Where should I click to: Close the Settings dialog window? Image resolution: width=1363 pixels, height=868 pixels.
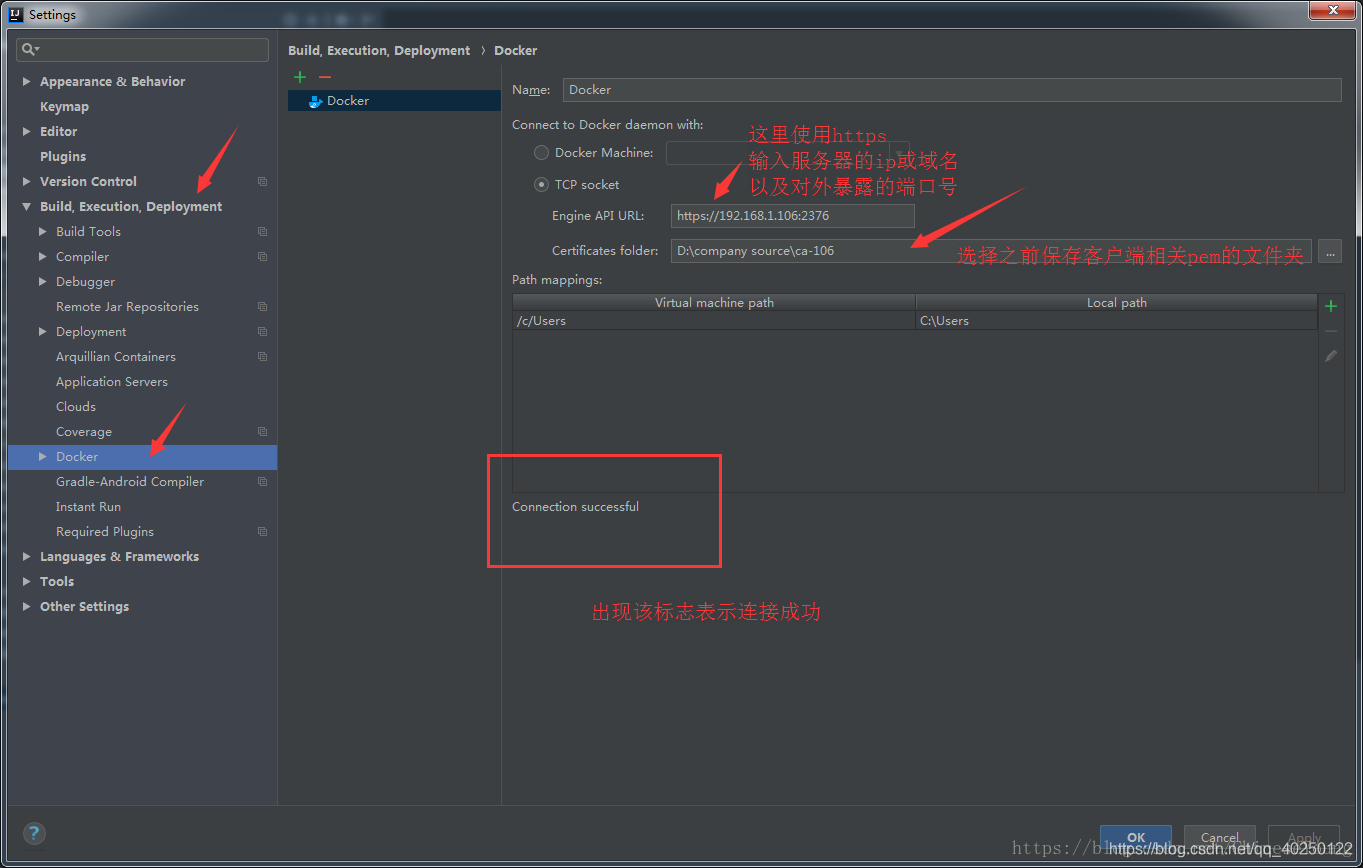[1332, 9]
